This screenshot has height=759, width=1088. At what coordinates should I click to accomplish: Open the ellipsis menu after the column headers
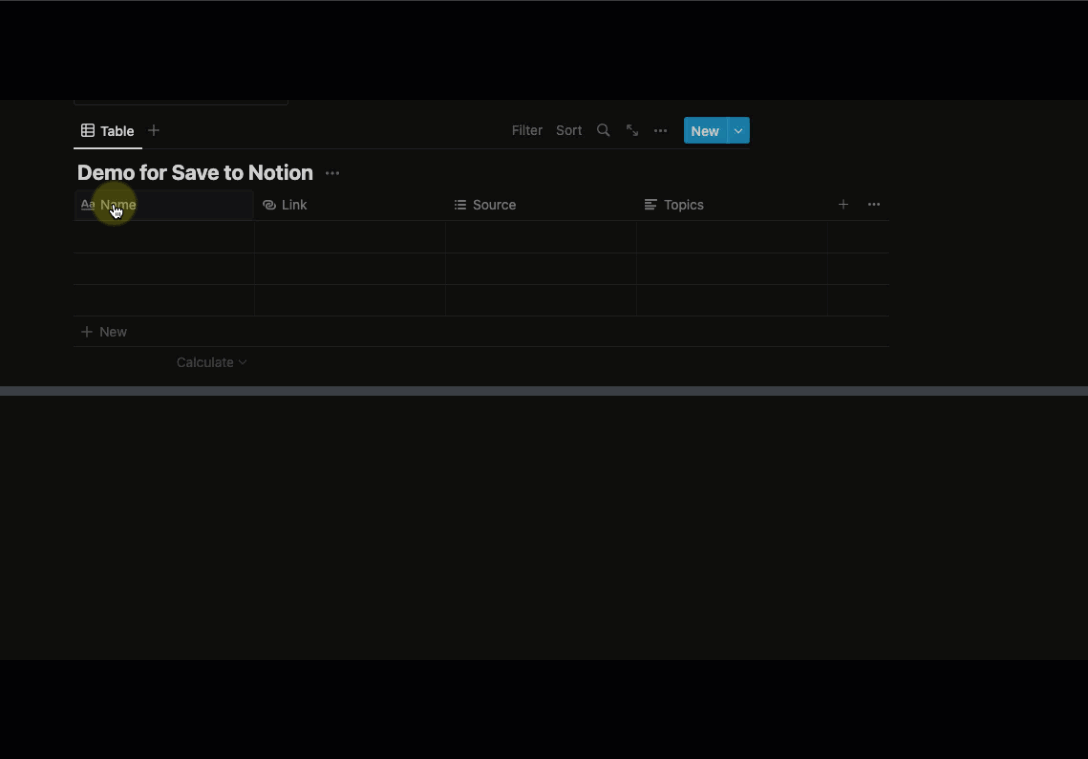pos(874,205)
